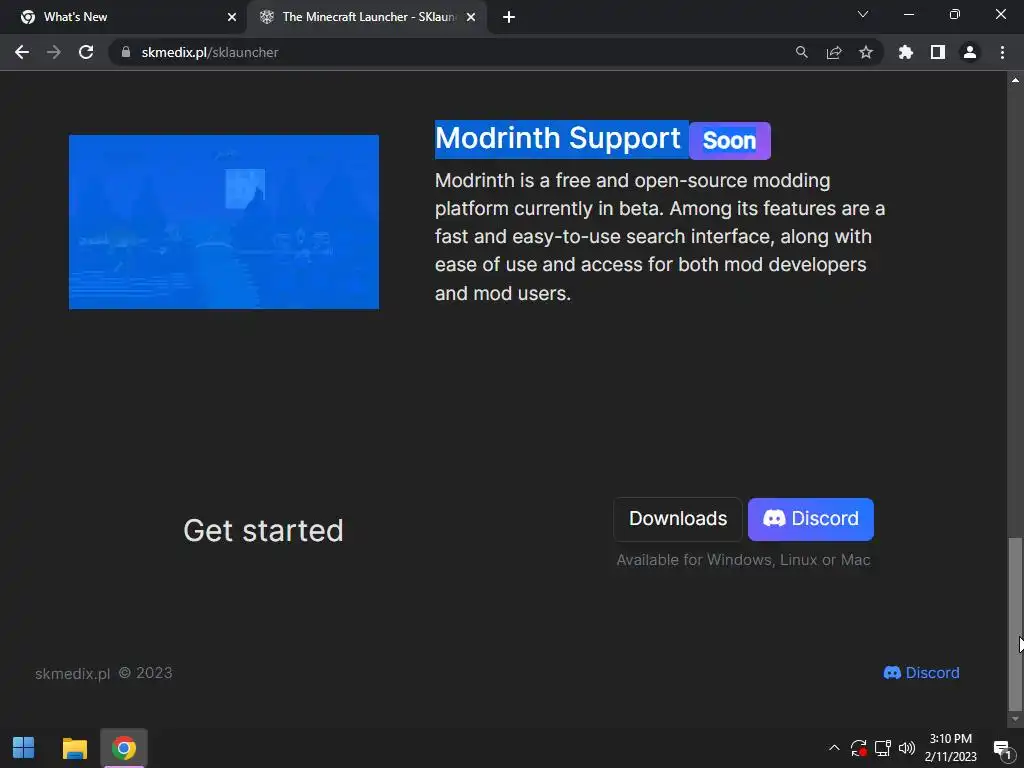Click the Downloads button

point(678,519)
